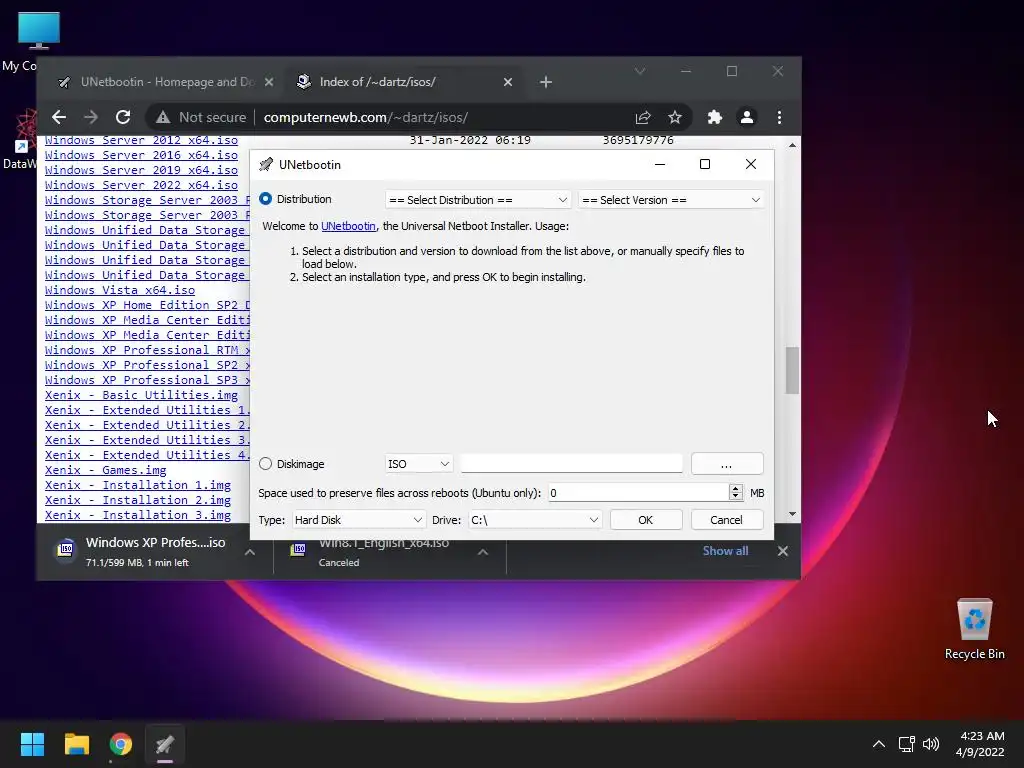Open the taskbar clock and date
This screenshot has width=1024, height=768.
(980, 744)
